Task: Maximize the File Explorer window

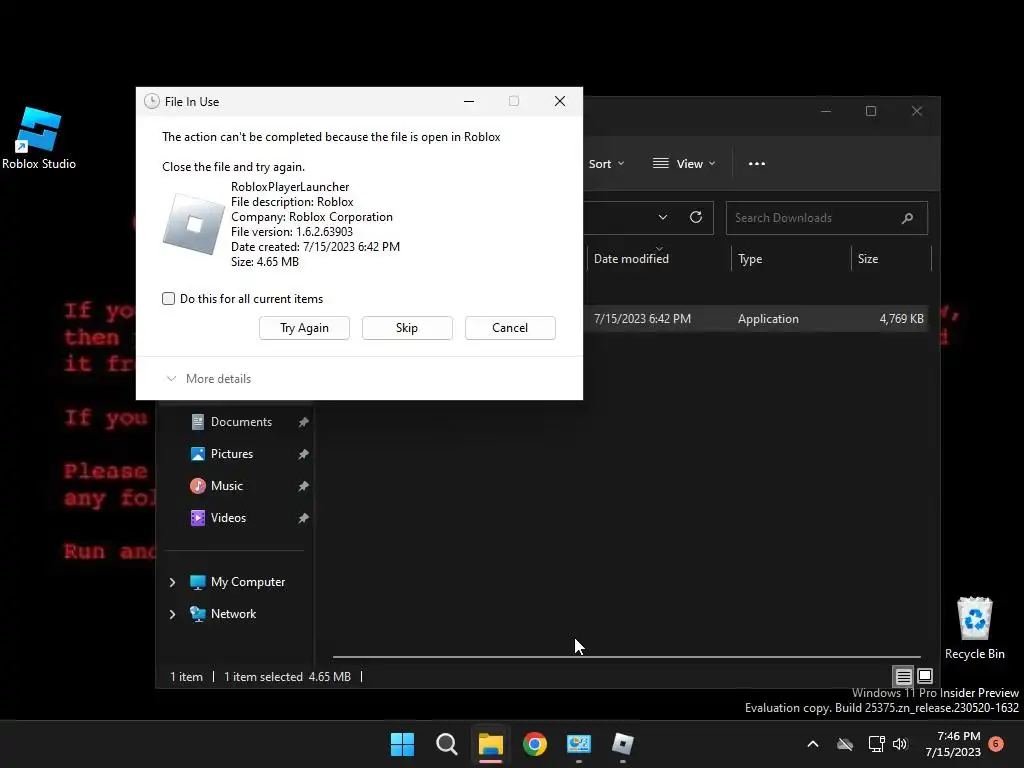Action: pos(871,111)
